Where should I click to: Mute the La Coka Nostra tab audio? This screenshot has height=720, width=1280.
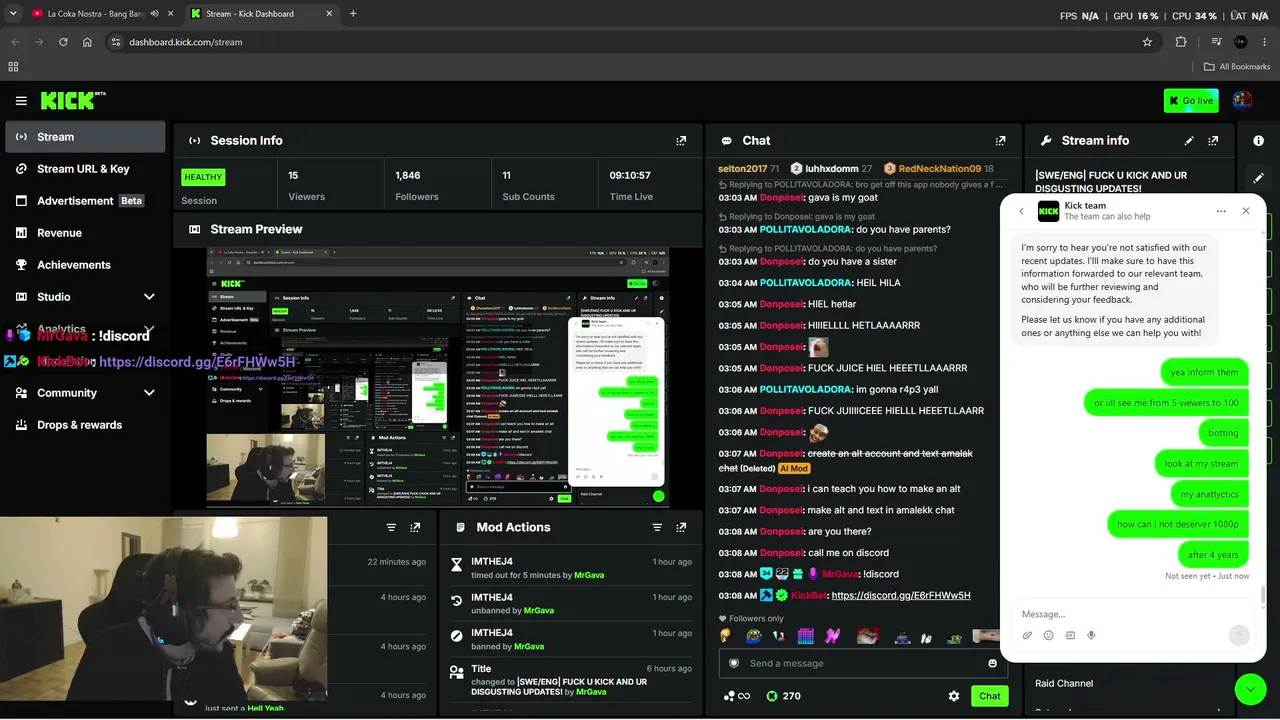coord(154,14)
